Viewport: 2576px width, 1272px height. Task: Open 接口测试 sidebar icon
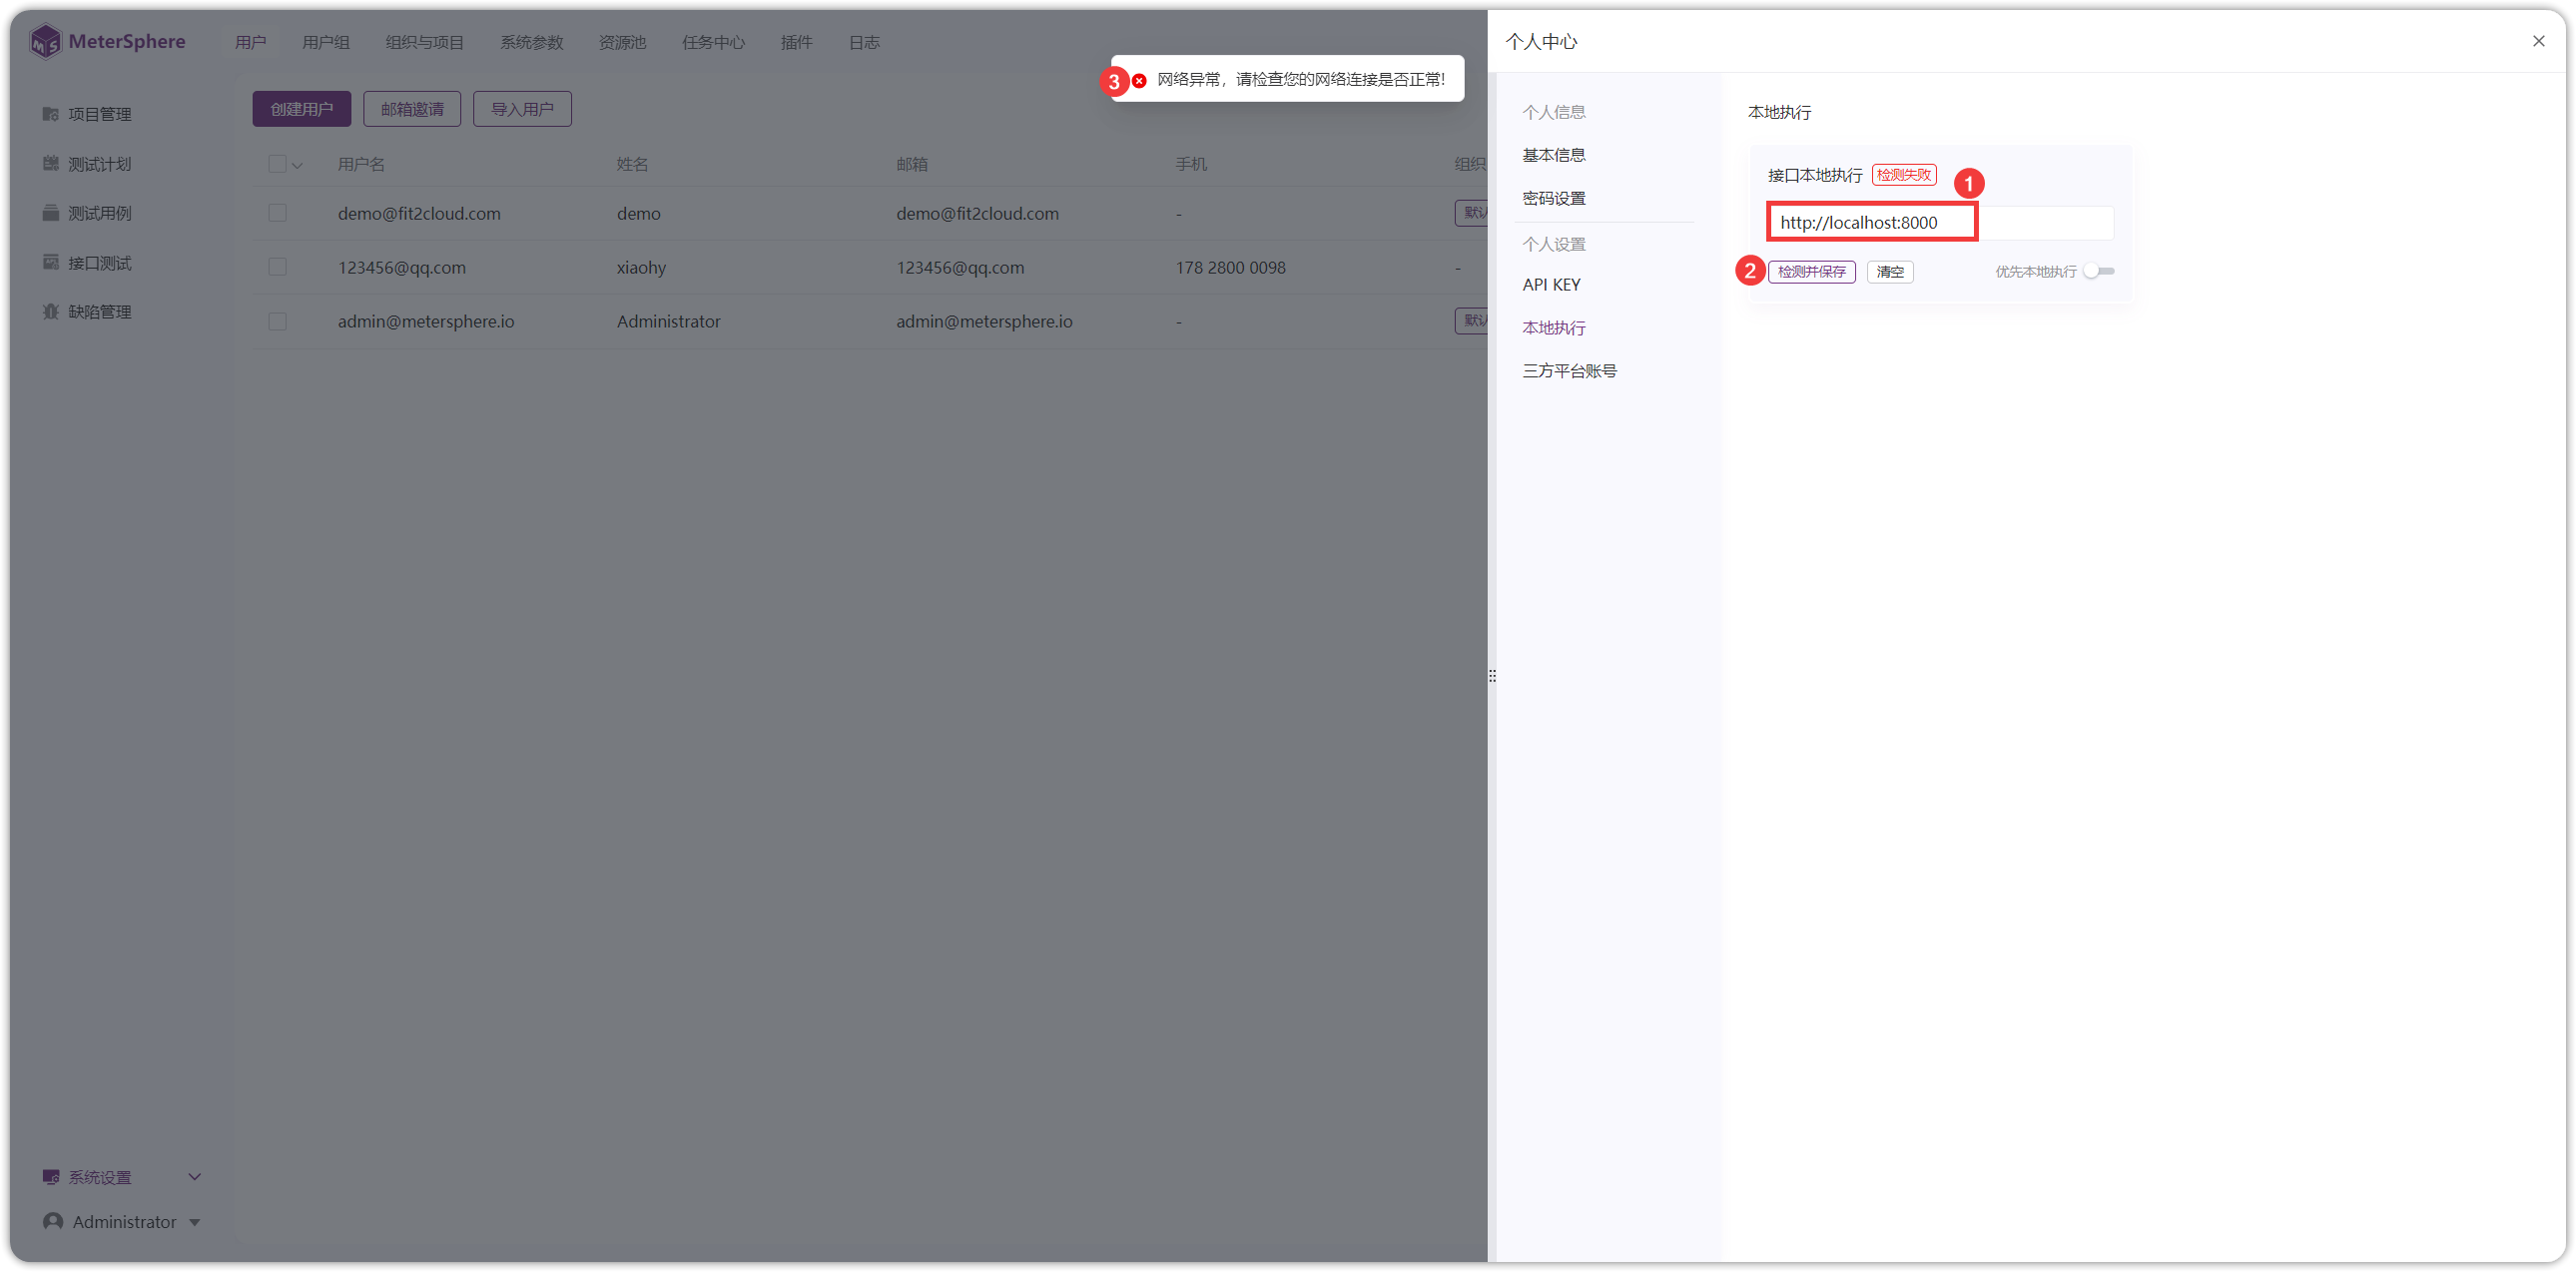point(50,262)
